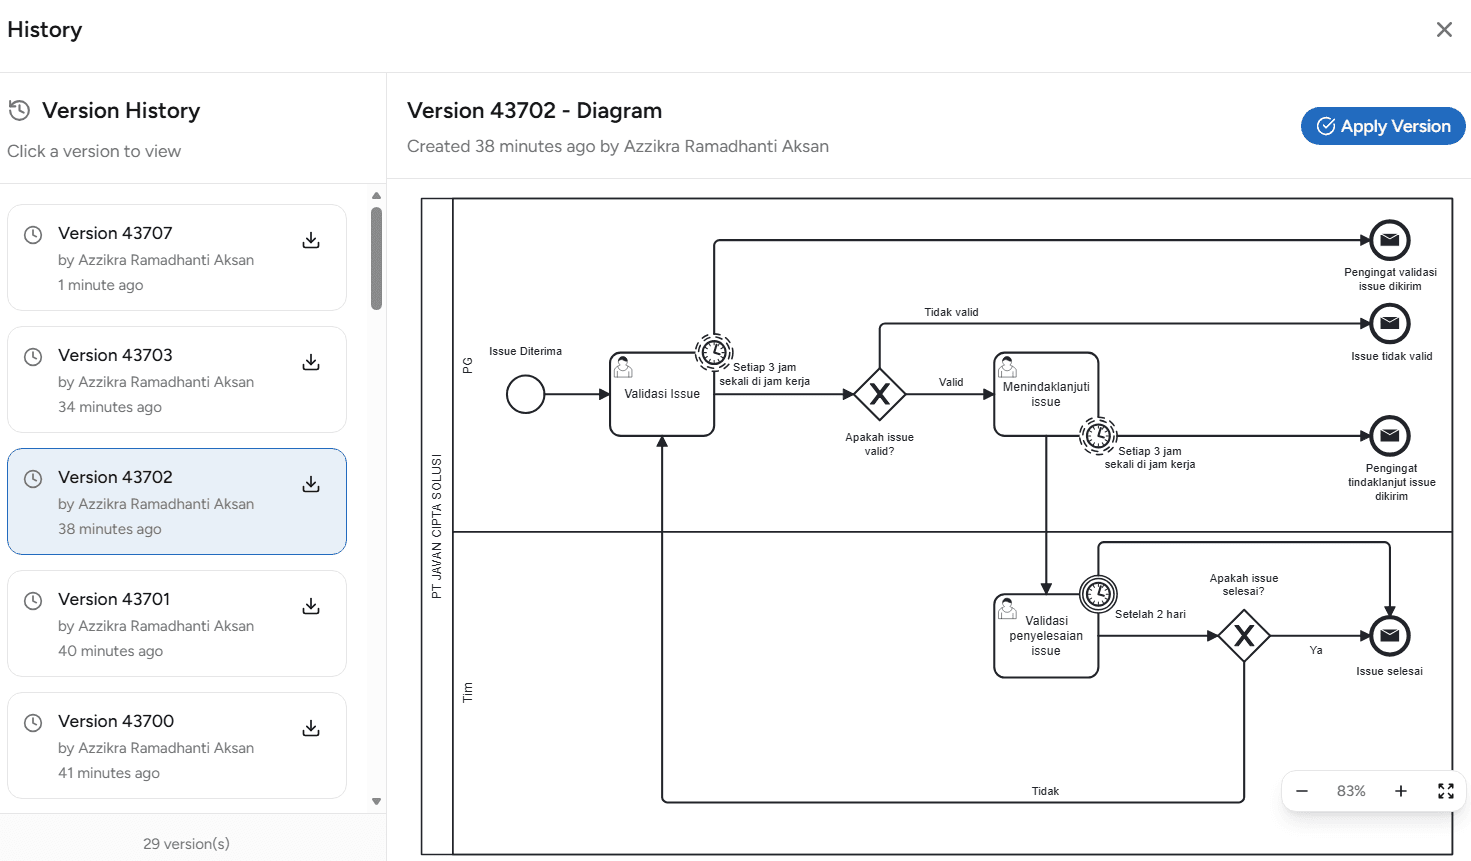Screen dimensions: 1471x861
Task: Click the PG lane label
Action: [467, 365]
